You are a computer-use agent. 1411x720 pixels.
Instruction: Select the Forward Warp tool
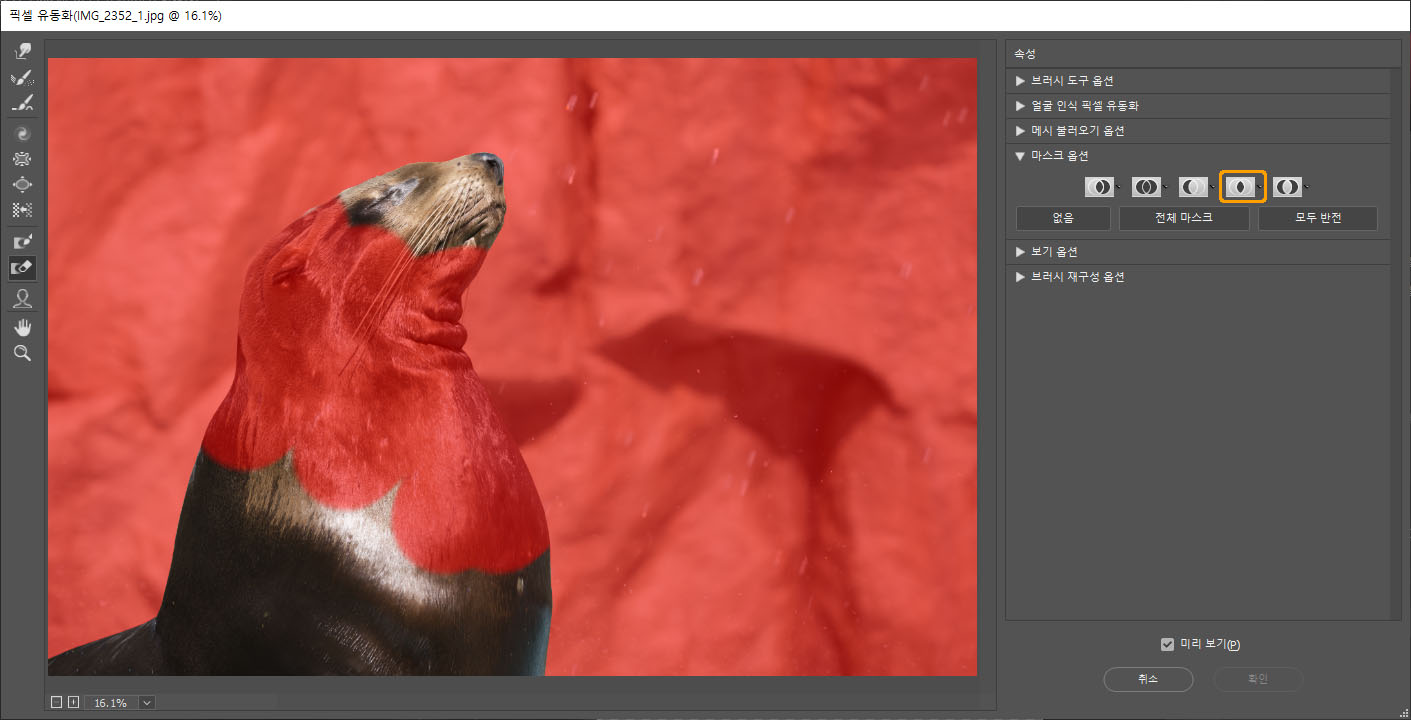22,51
